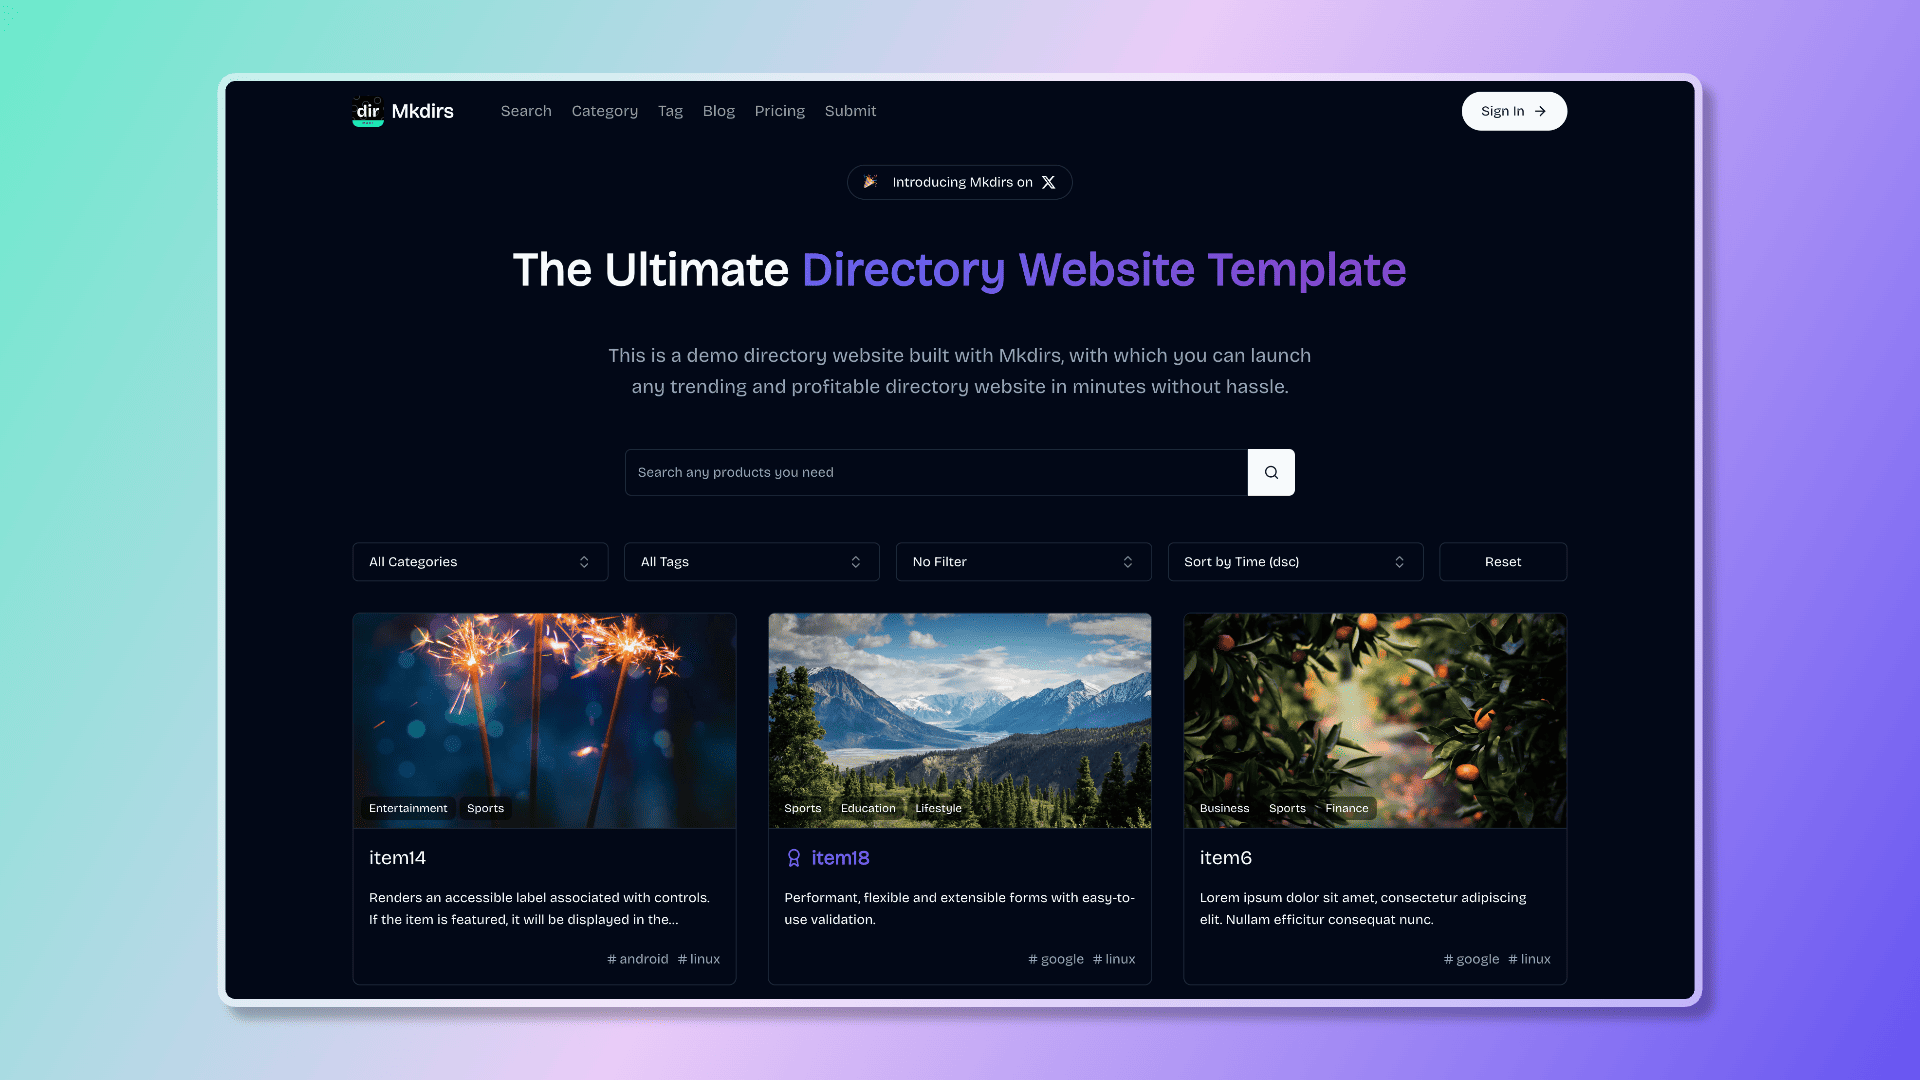Click the Reset button
This screenshot has width=1920, height=1080.
[x=1503, y=560]
